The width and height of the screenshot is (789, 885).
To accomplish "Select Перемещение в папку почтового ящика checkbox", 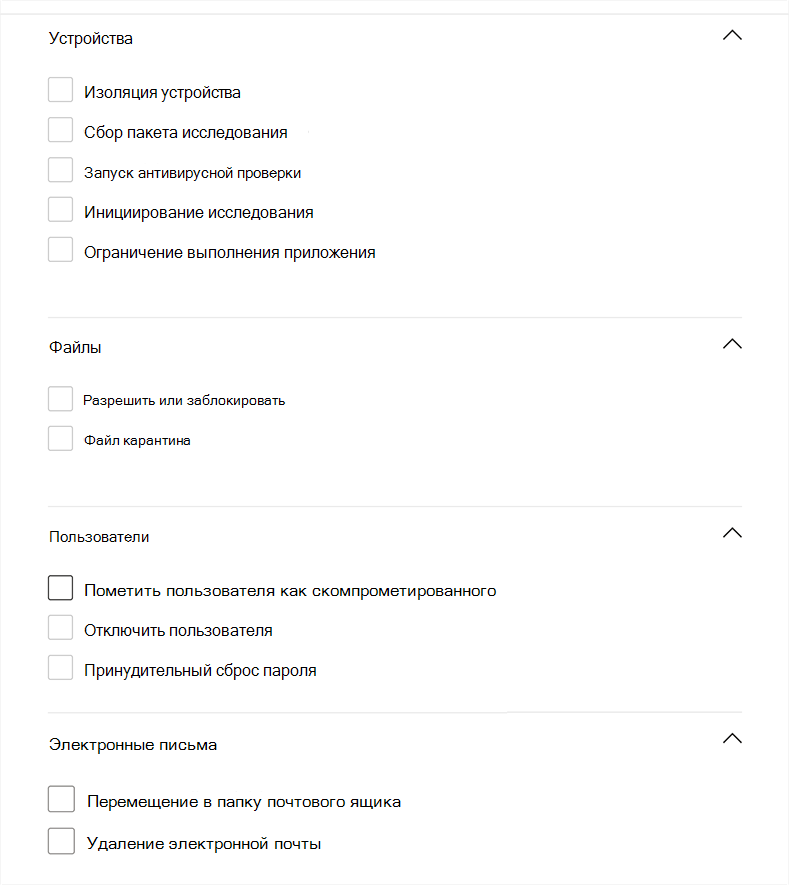I will [x=62, y=799].
